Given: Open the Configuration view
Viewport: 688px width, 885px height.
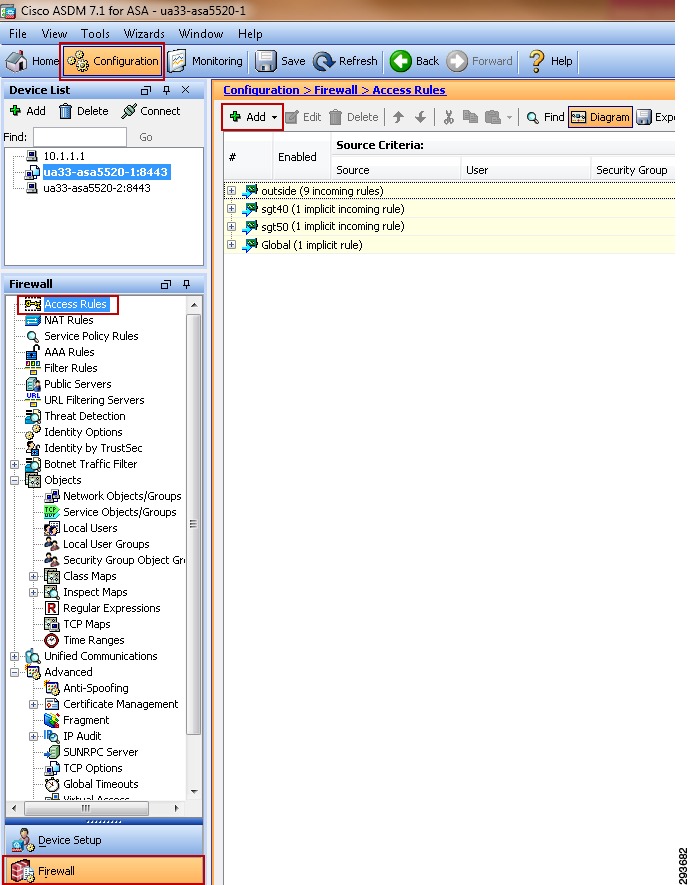Looking at the screenshot, I should click(x=113, y=61).
